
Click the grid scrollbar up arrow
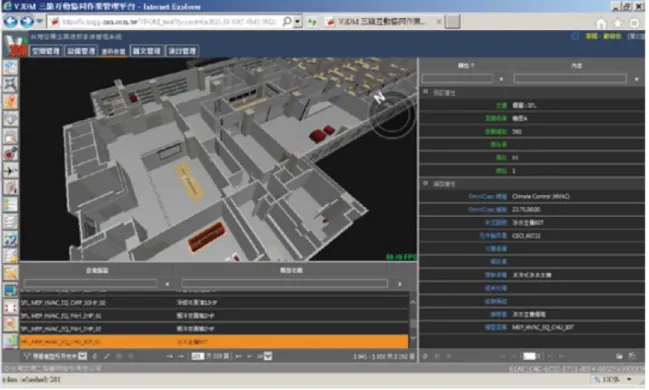413,302
